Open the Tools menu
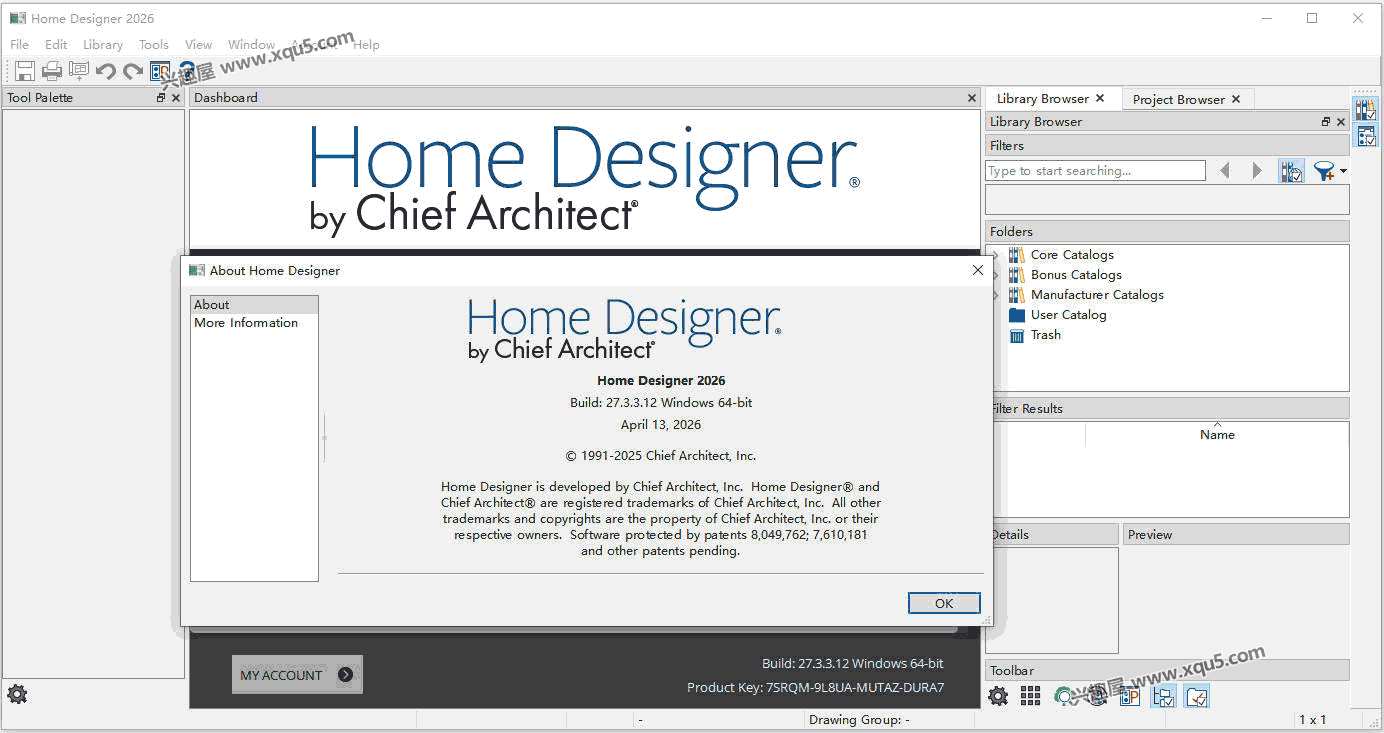This screenshot has width=1384, height=733. coord(154,45)
